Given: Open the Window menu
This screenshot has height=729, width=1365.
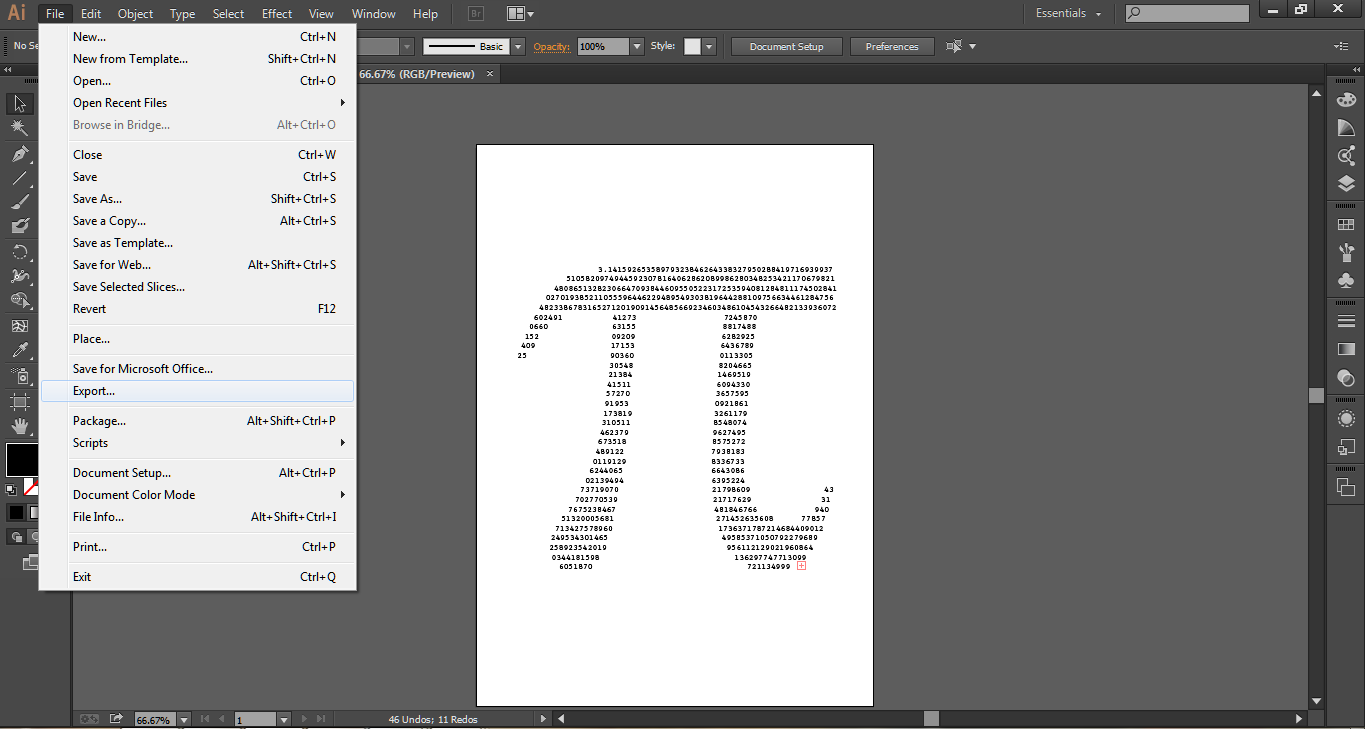Looking at the screenshot, I should (374, 14).
